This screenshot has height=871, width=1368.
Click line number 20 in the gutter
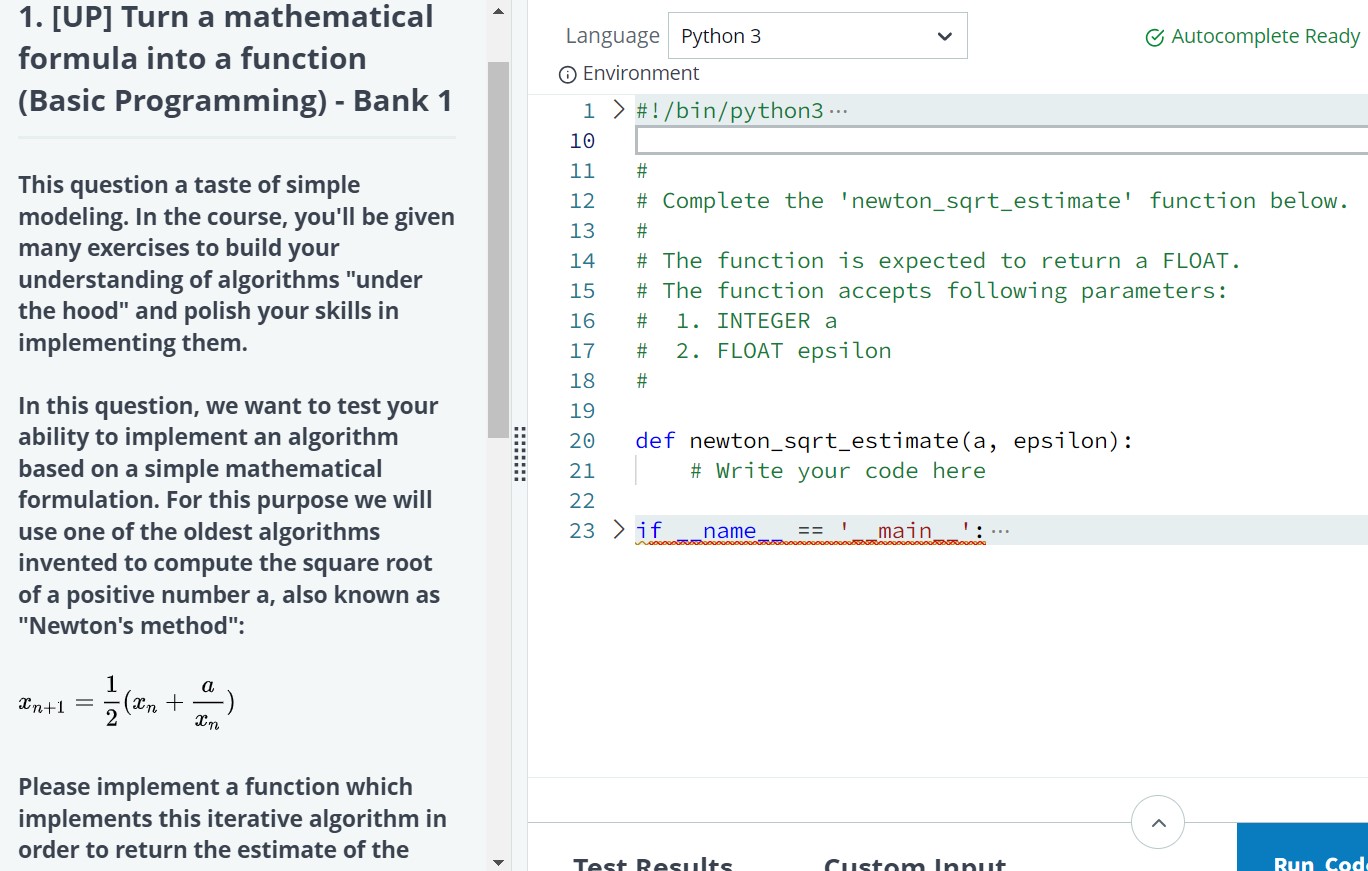(581, 440)
